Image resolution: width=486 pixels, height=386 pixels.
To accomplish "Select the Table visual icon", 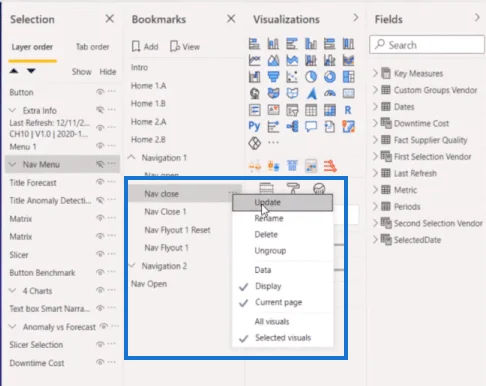I will point(311,110).
